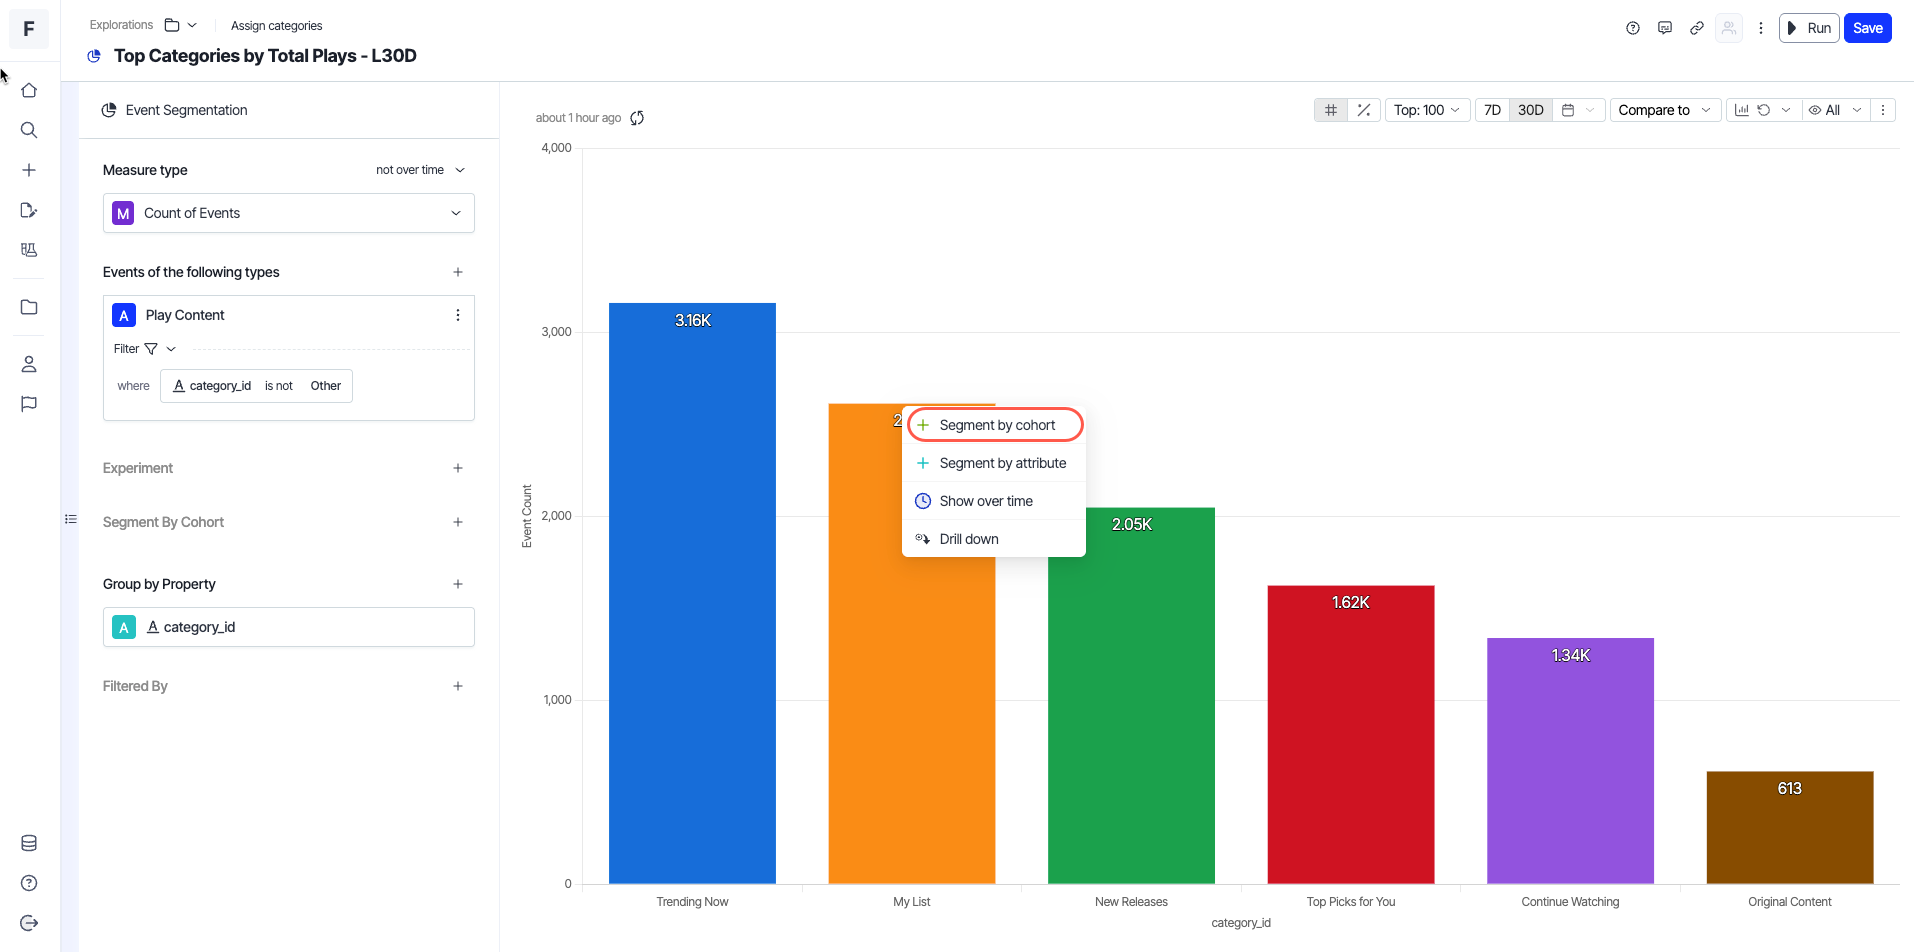Go to home via sidebar house icon
This screenshot has width=1914, height=952.
pyautogui.click(x=29, y=90)
